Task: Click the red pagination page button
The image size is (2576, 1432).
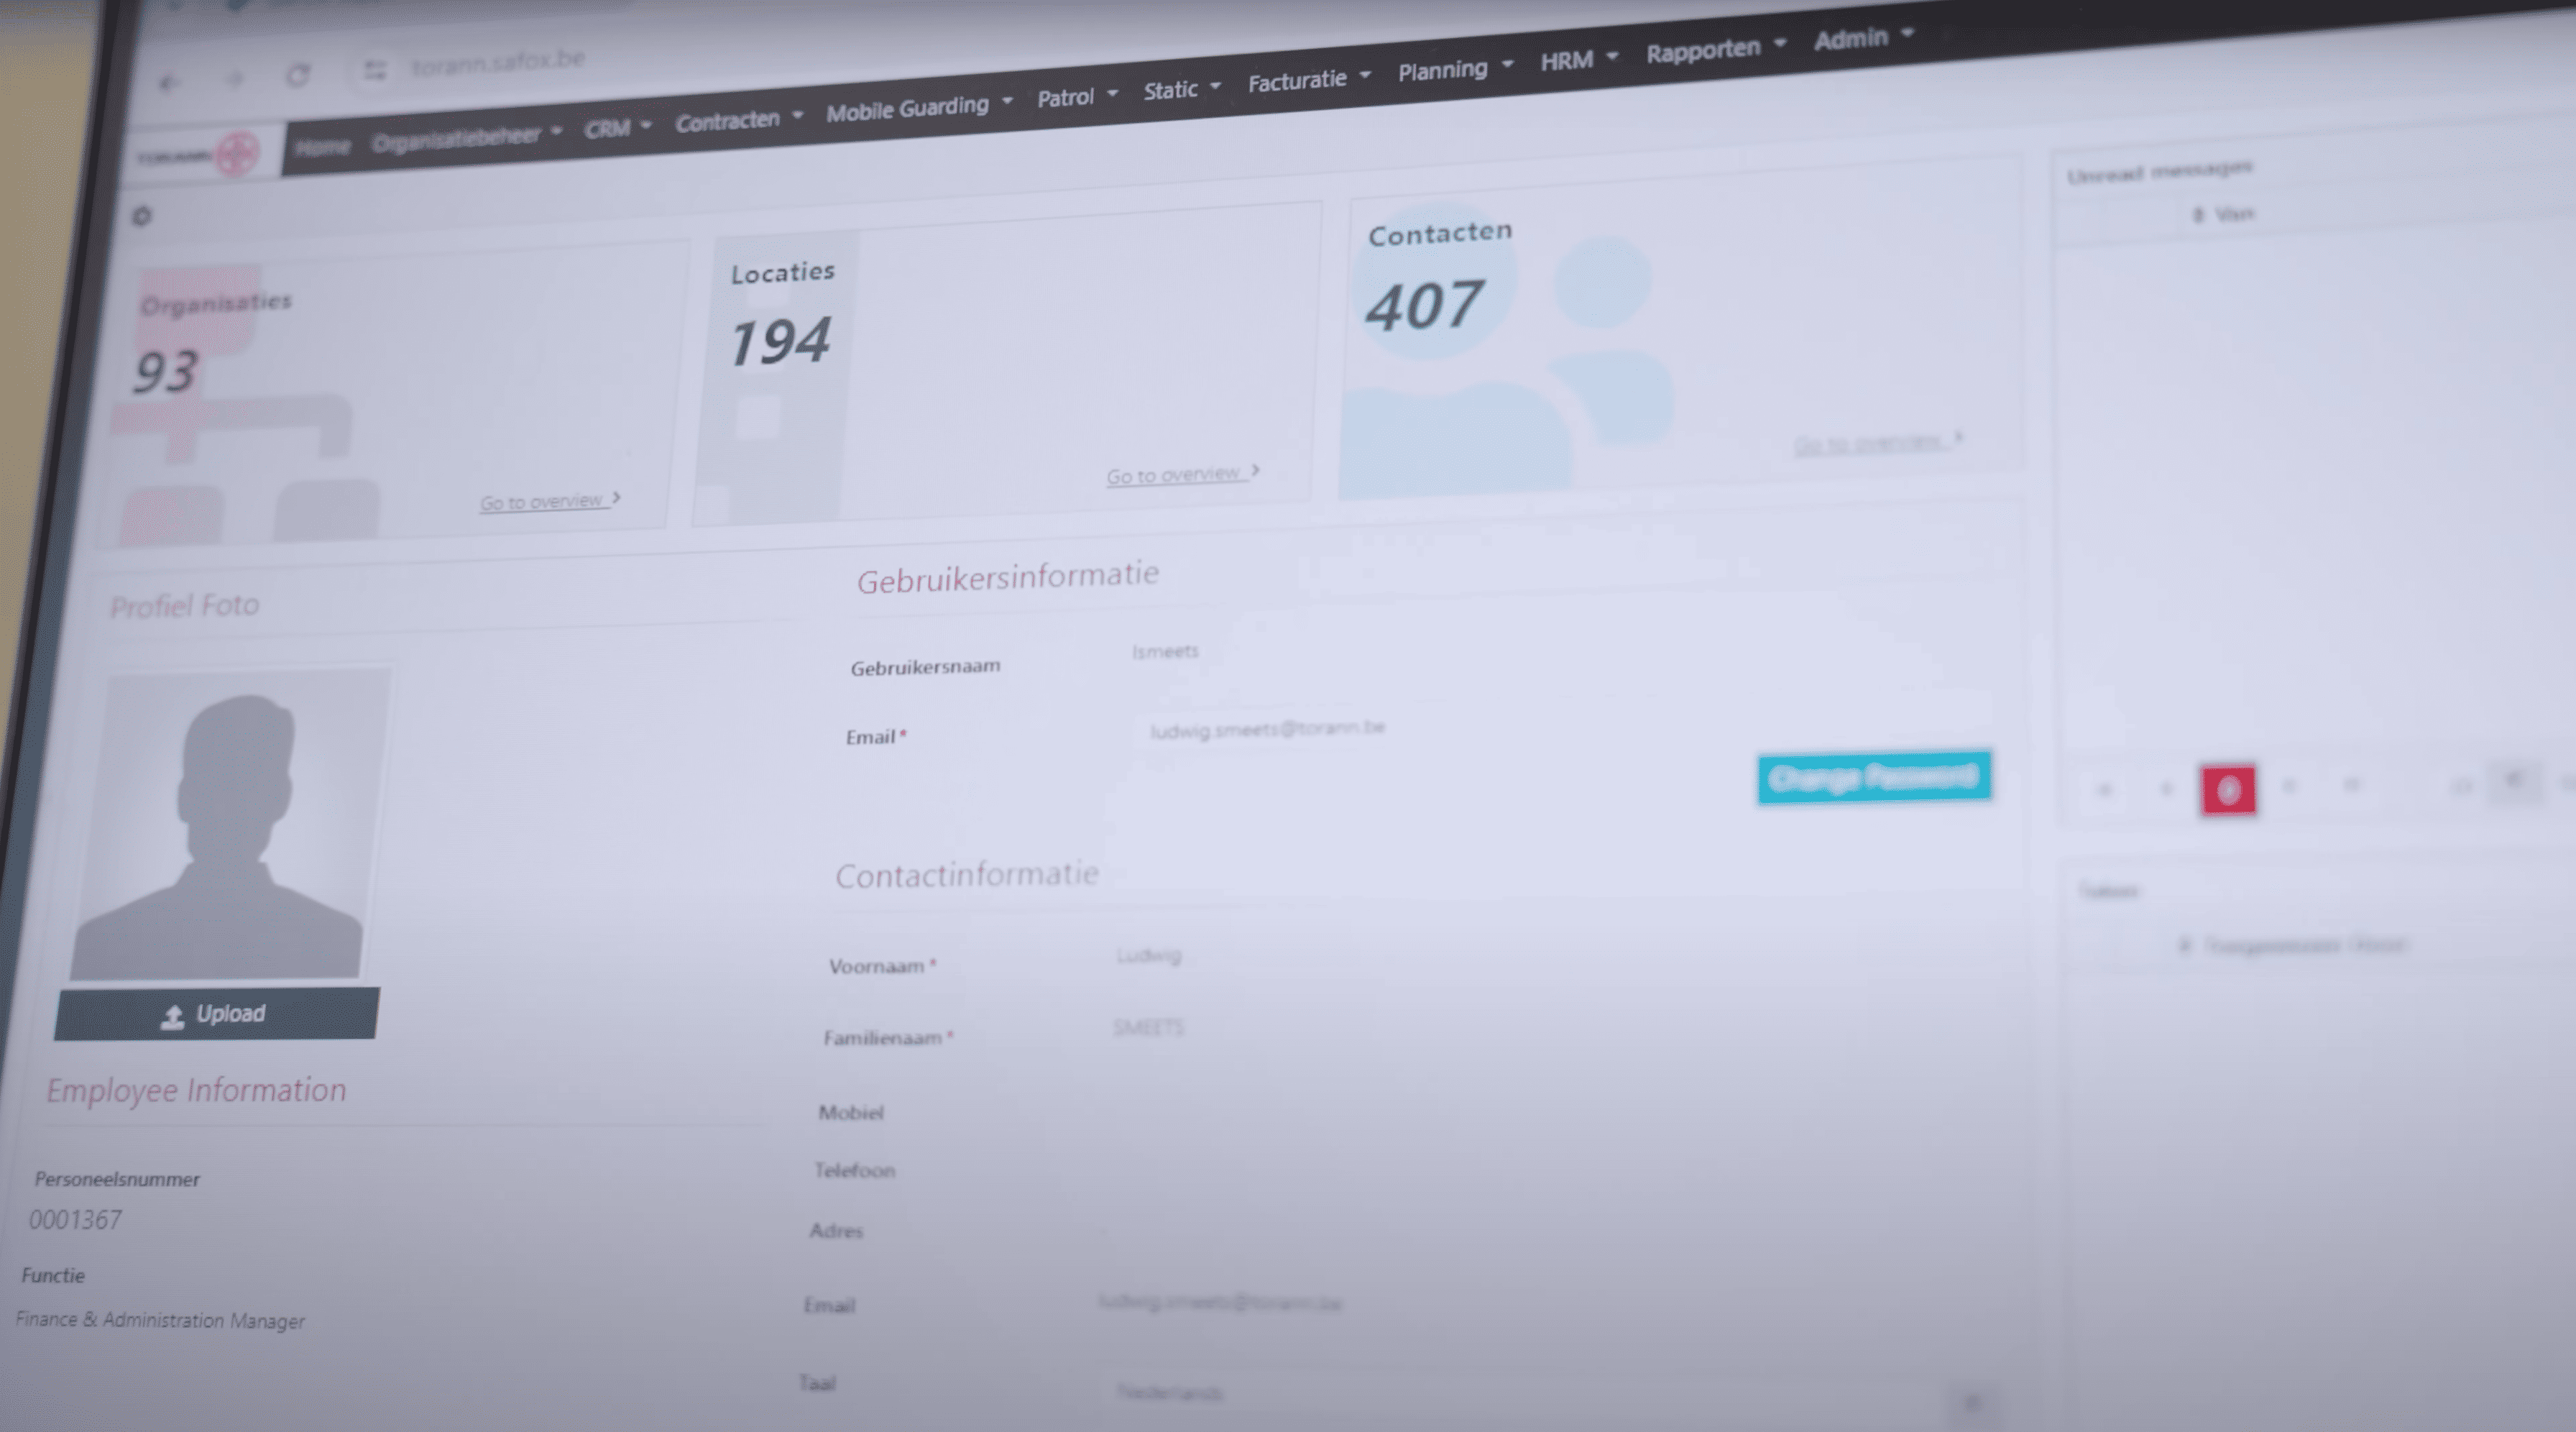Action: tap(2228, 790)
